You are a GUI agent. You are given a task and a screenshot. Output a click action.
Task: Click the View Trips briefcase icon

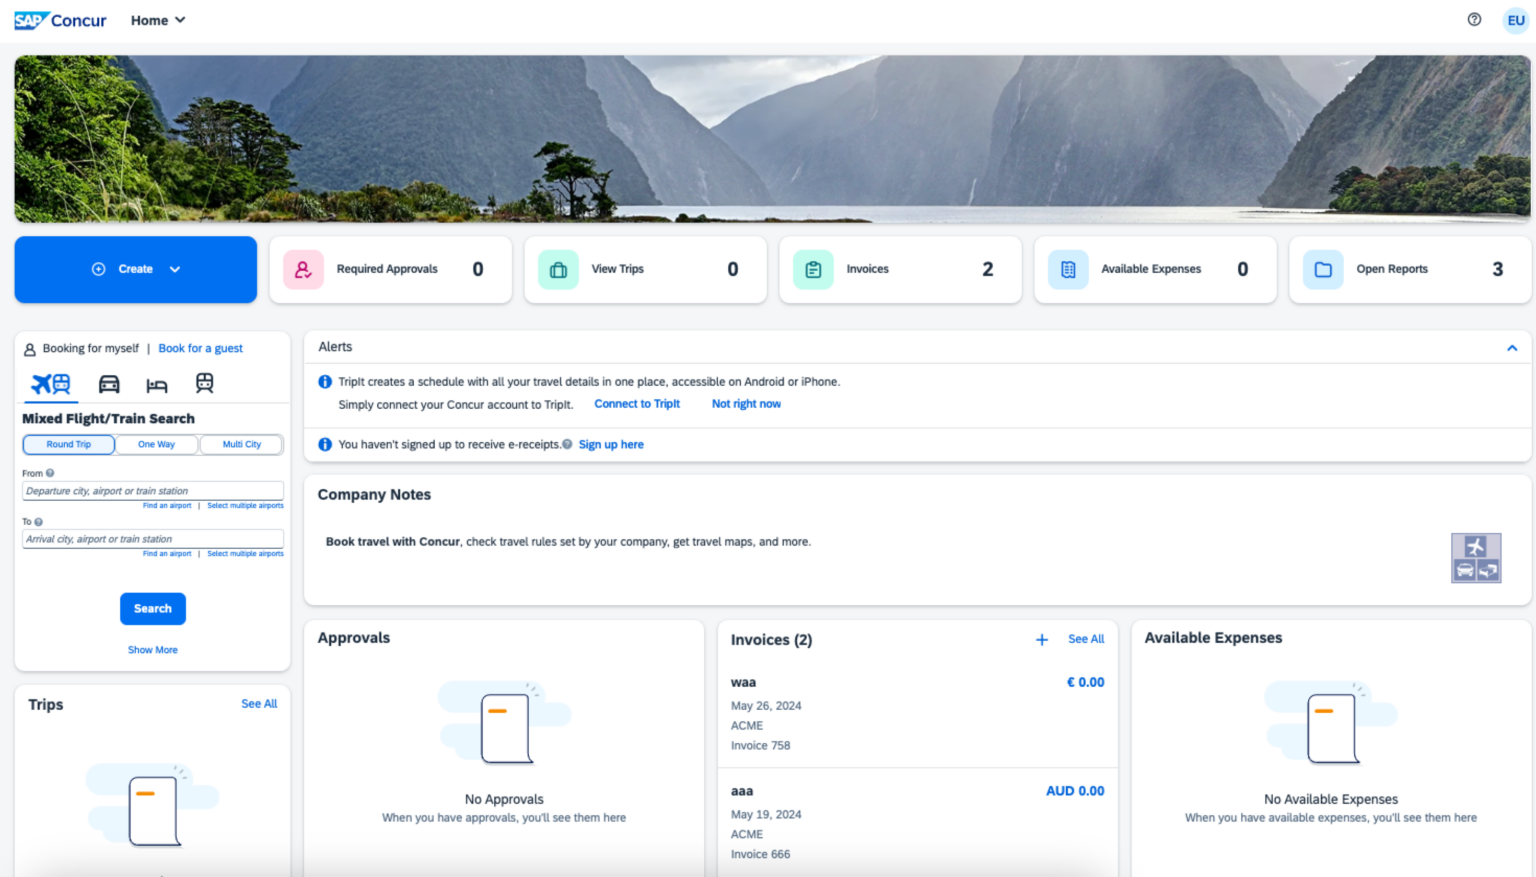pos(558,269)
